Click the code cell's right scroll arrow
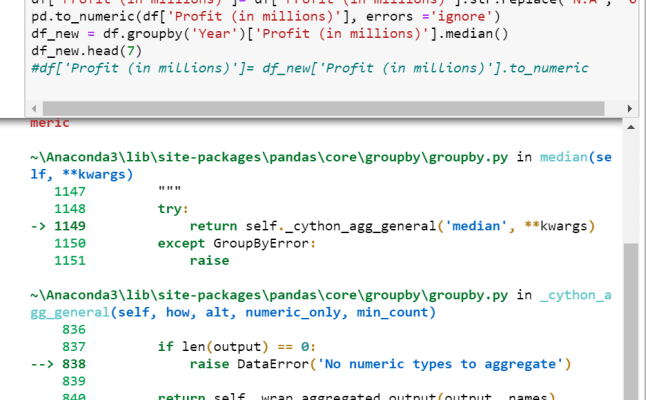650x400 pixels. [x=630, y=109]
